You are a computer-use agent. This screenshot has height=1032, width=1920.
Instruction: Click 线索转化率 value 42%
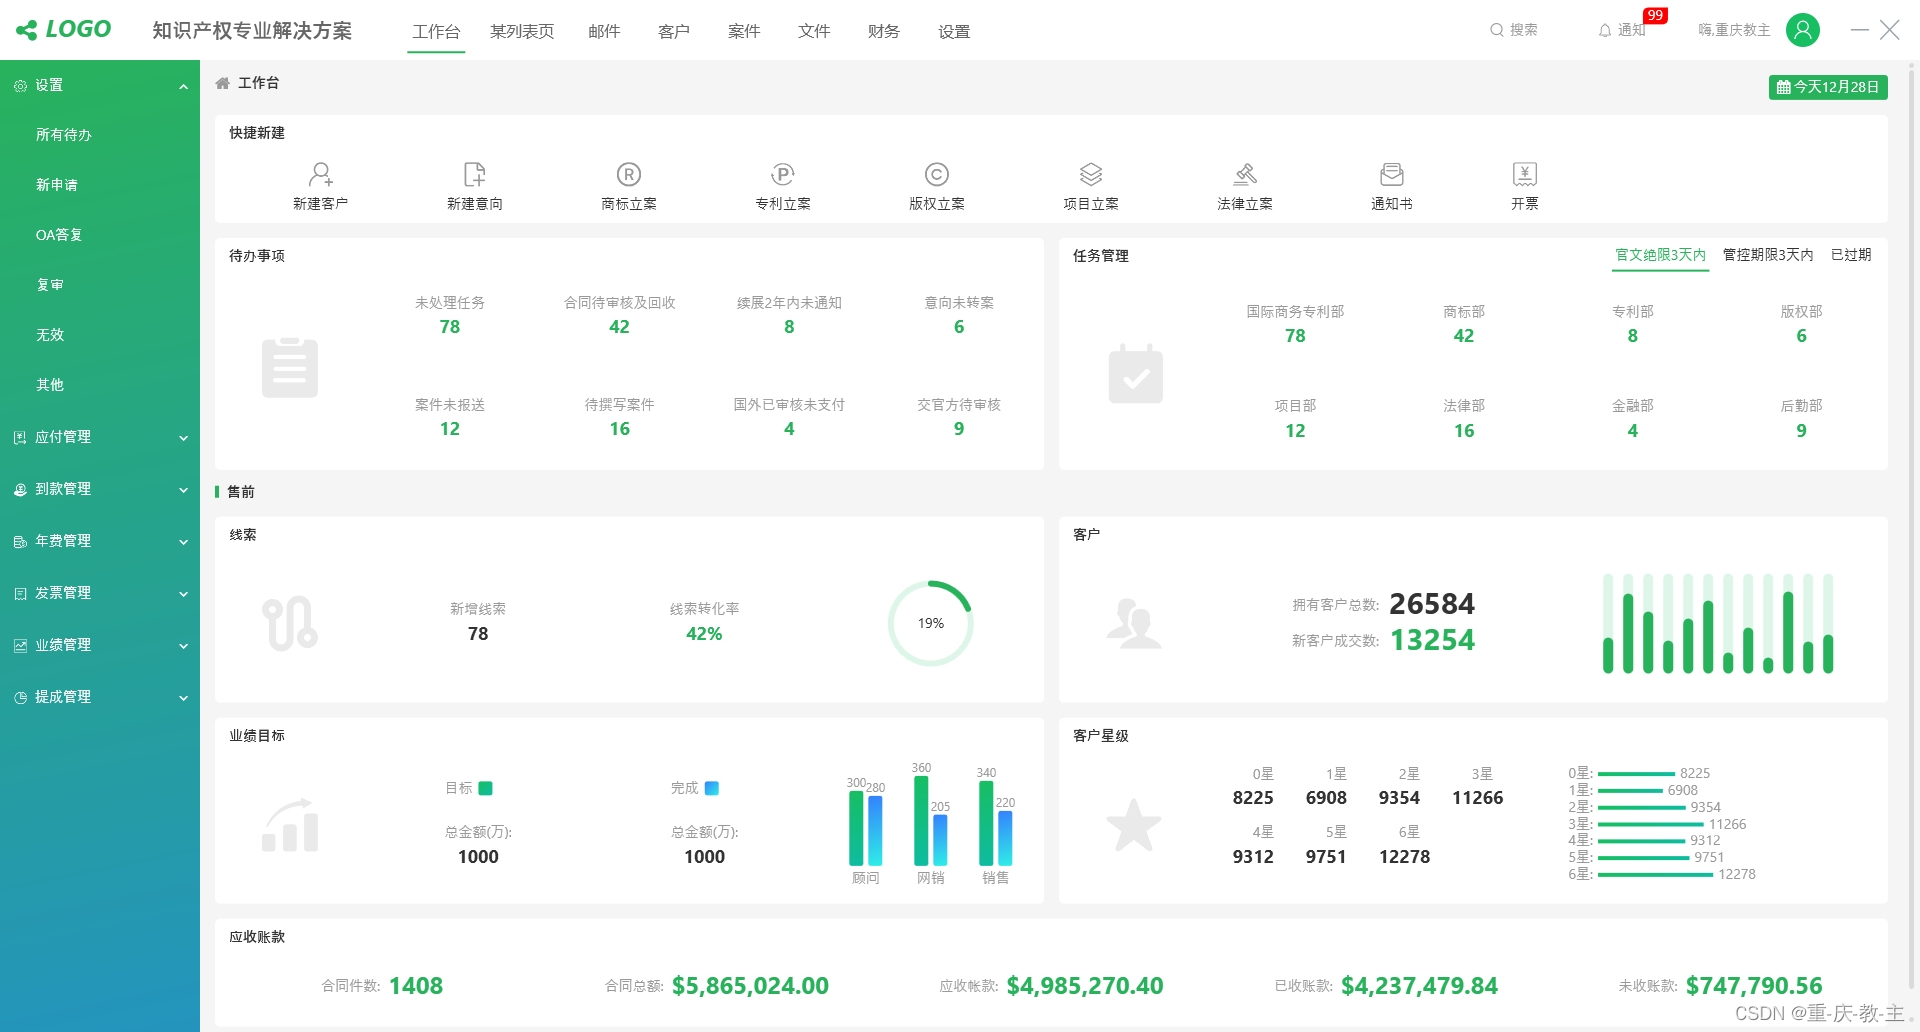(x=704, y=634)
